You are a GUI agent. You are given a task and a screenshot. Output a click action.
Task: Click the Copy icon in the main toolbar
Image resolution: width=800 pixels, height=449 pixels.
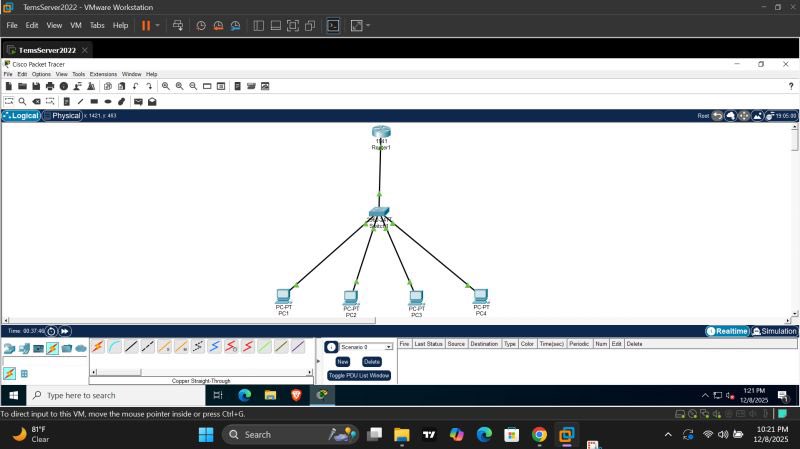(108, 86)
